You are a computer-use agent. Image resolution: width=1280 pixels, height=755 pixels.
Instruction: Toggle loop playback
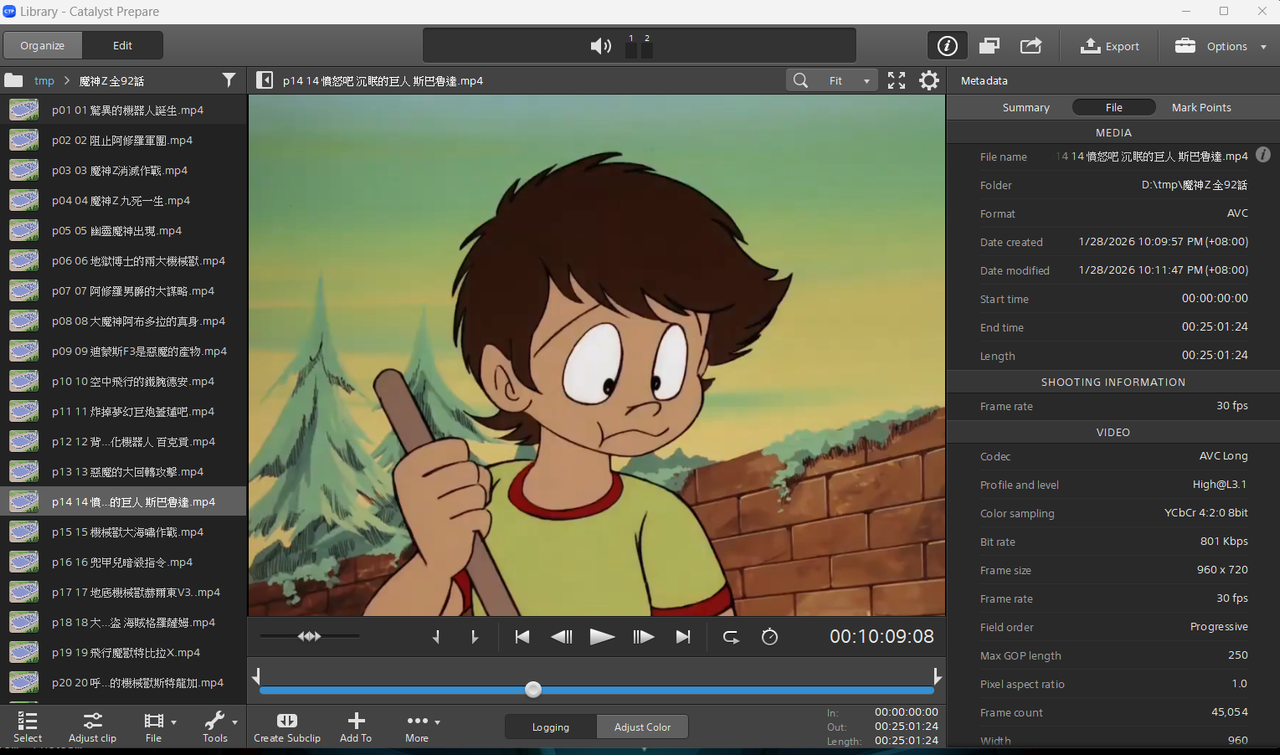coord(731,637)
